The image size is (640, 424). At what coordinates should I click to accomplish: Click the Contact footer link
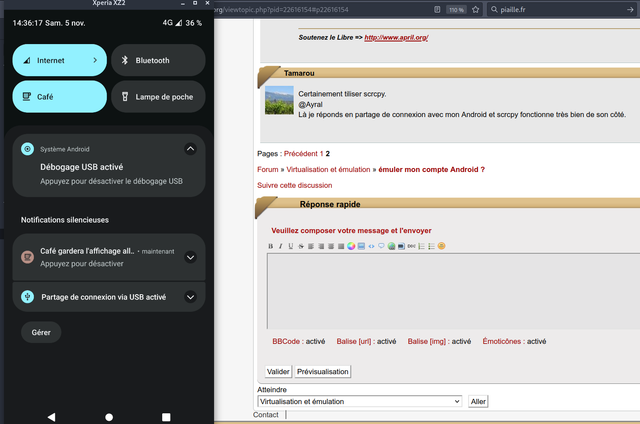click(265, 415)
